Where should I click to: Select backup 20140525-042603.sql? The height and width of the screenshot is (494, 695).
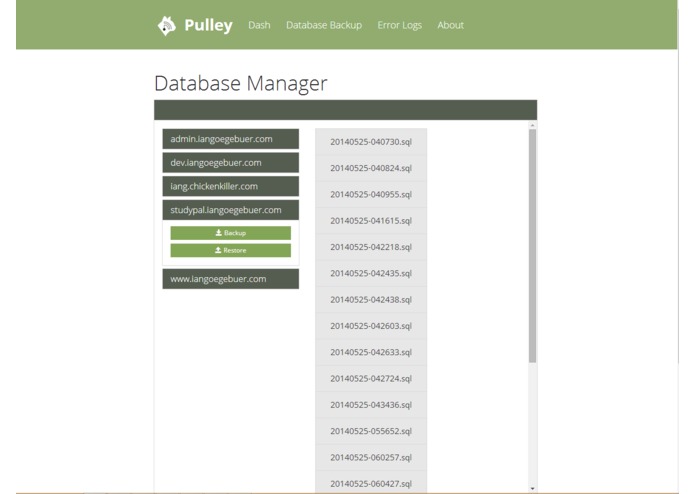pyautogui.click(x=371, y=326)
